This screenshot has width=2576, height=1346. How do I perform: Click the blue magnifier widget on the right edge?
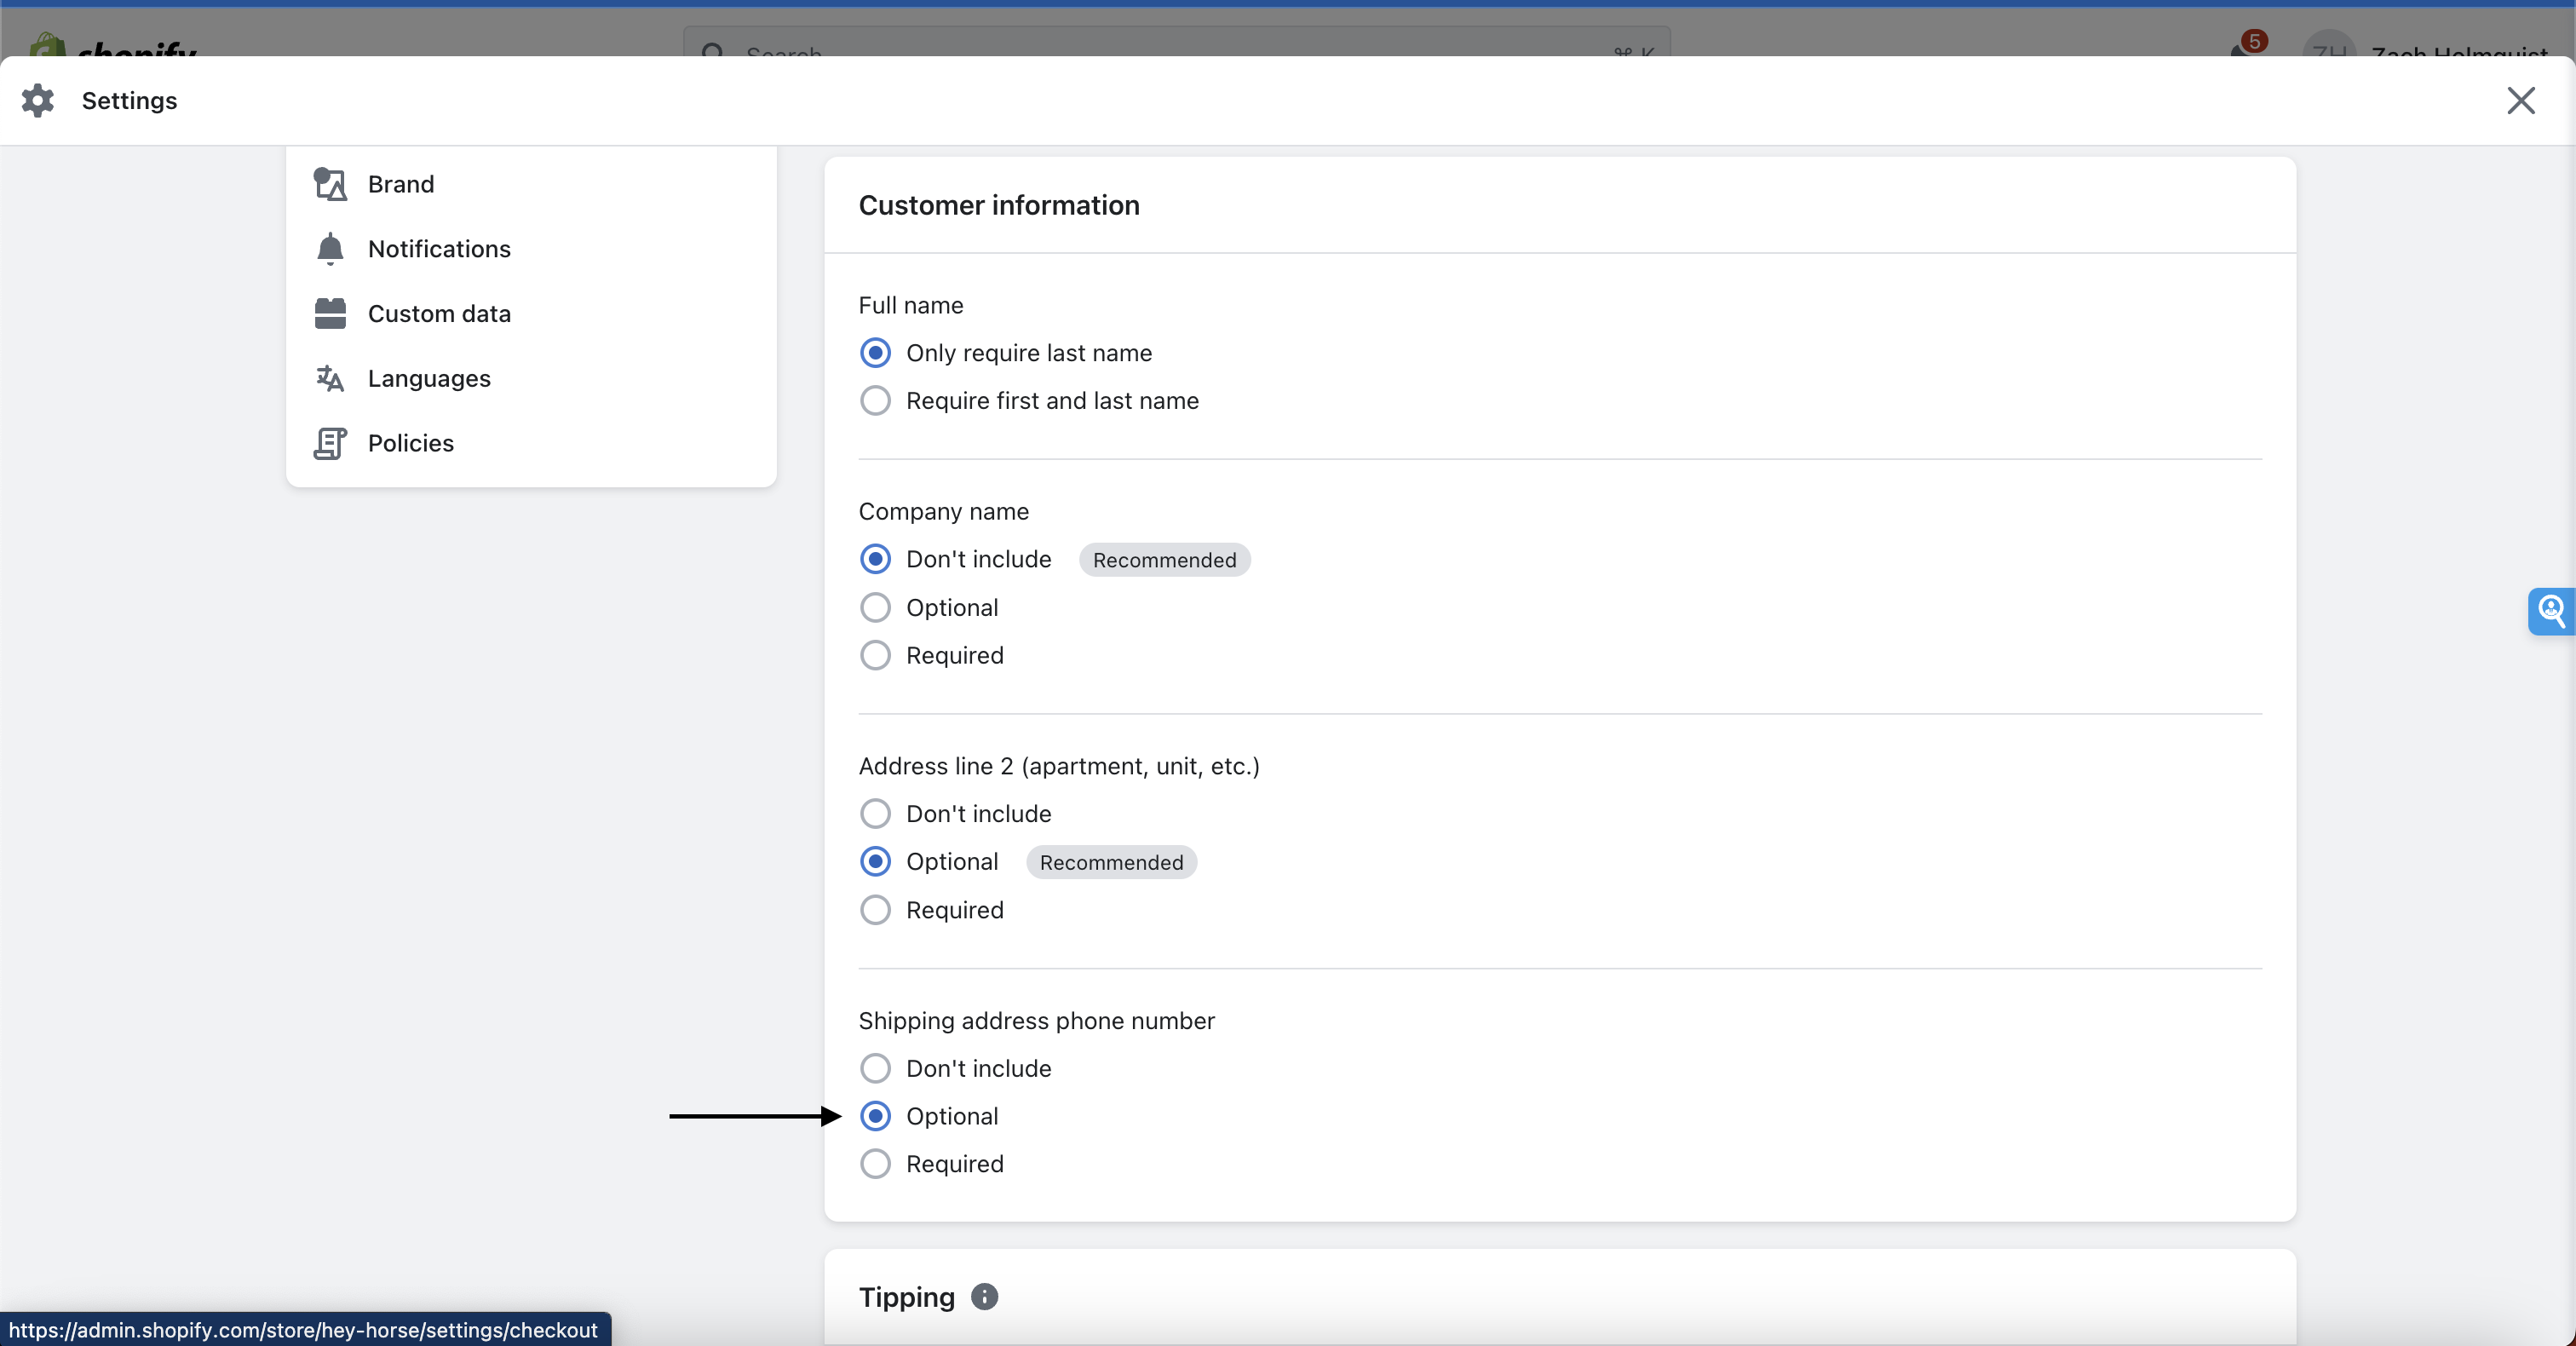[2551, 610]
